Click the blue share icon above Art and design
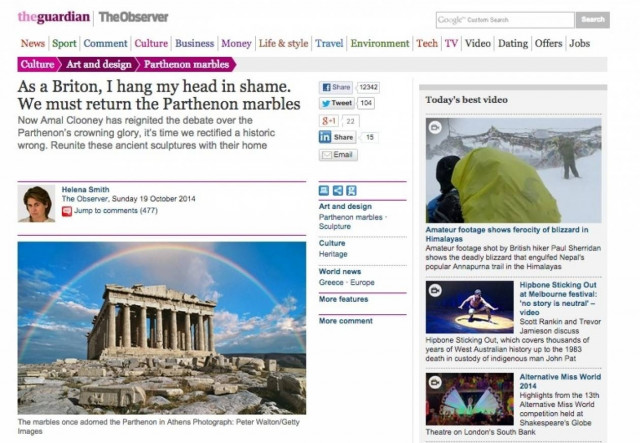 pyautogui.click(x=338, y=191)
